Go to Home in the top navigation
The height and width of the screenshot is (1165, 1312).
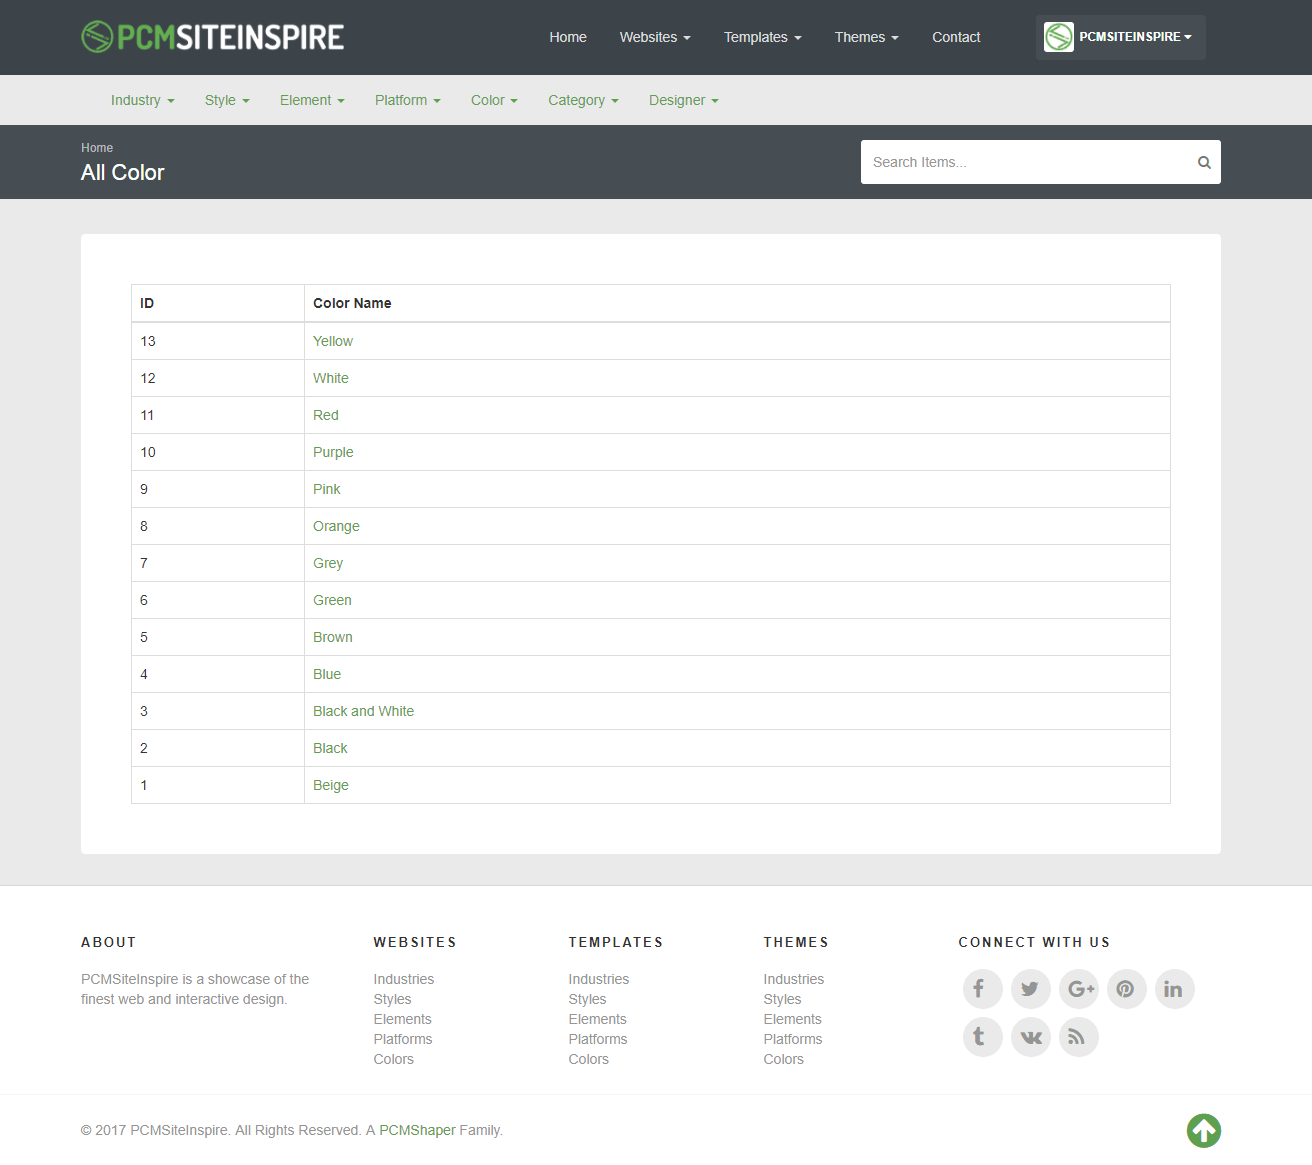568,37
